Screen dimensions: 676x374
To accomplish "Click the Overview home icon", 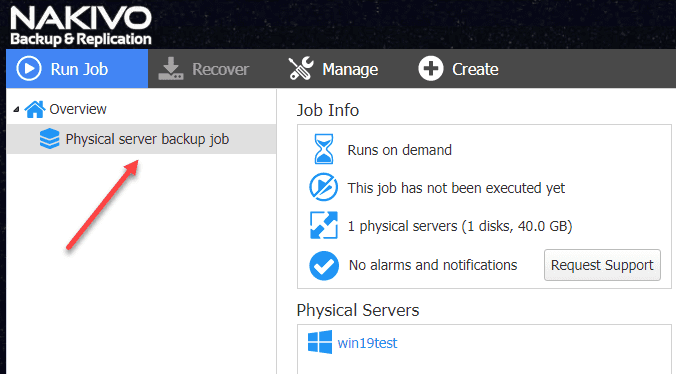I will click(35, 109).
